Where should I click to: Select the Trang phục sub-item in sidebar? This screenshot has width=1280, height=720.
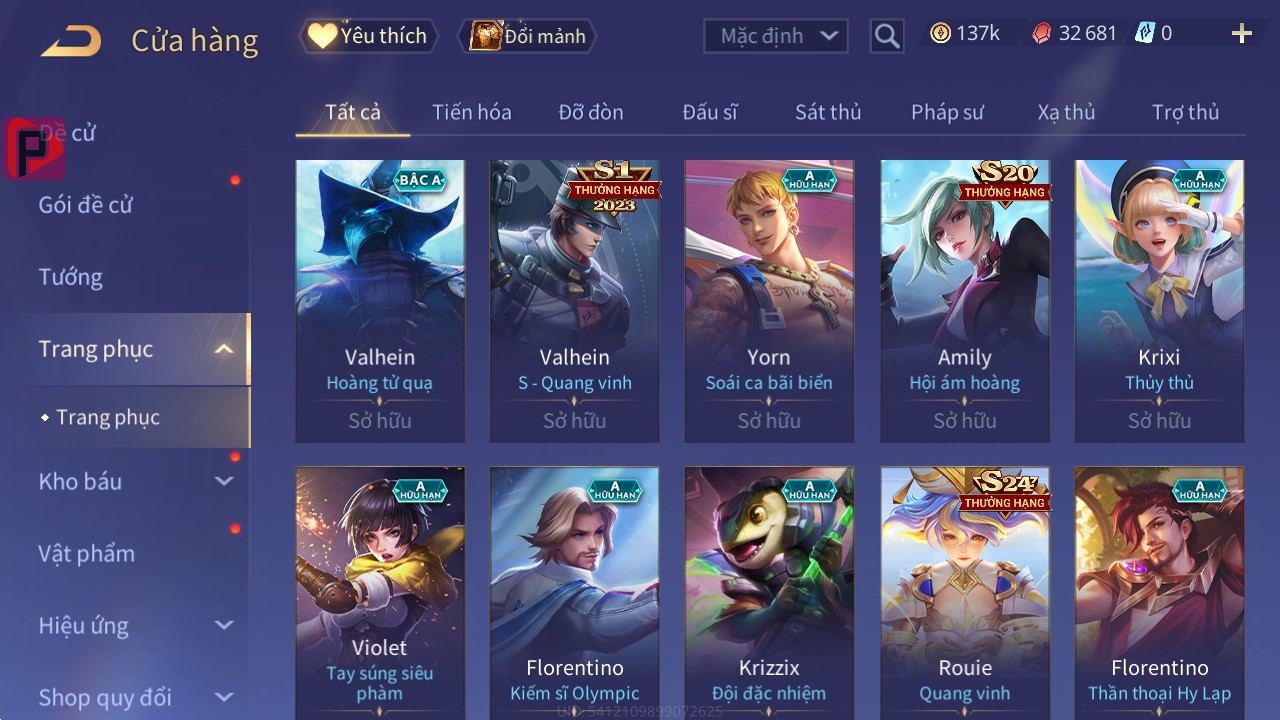coord(108,417)
